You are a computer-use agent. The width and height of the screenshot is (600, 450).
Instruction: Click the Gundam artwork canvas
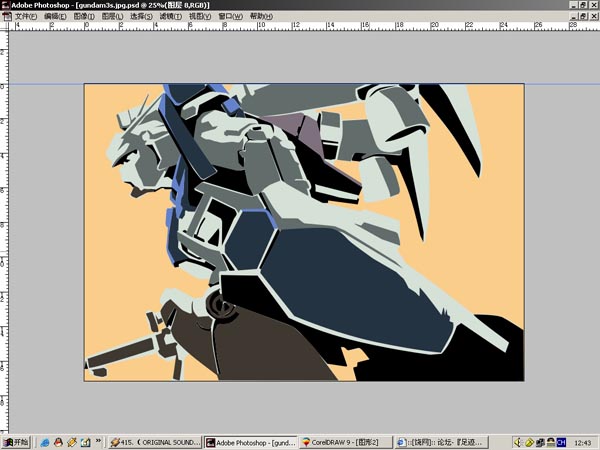click(x=304, y=232)
